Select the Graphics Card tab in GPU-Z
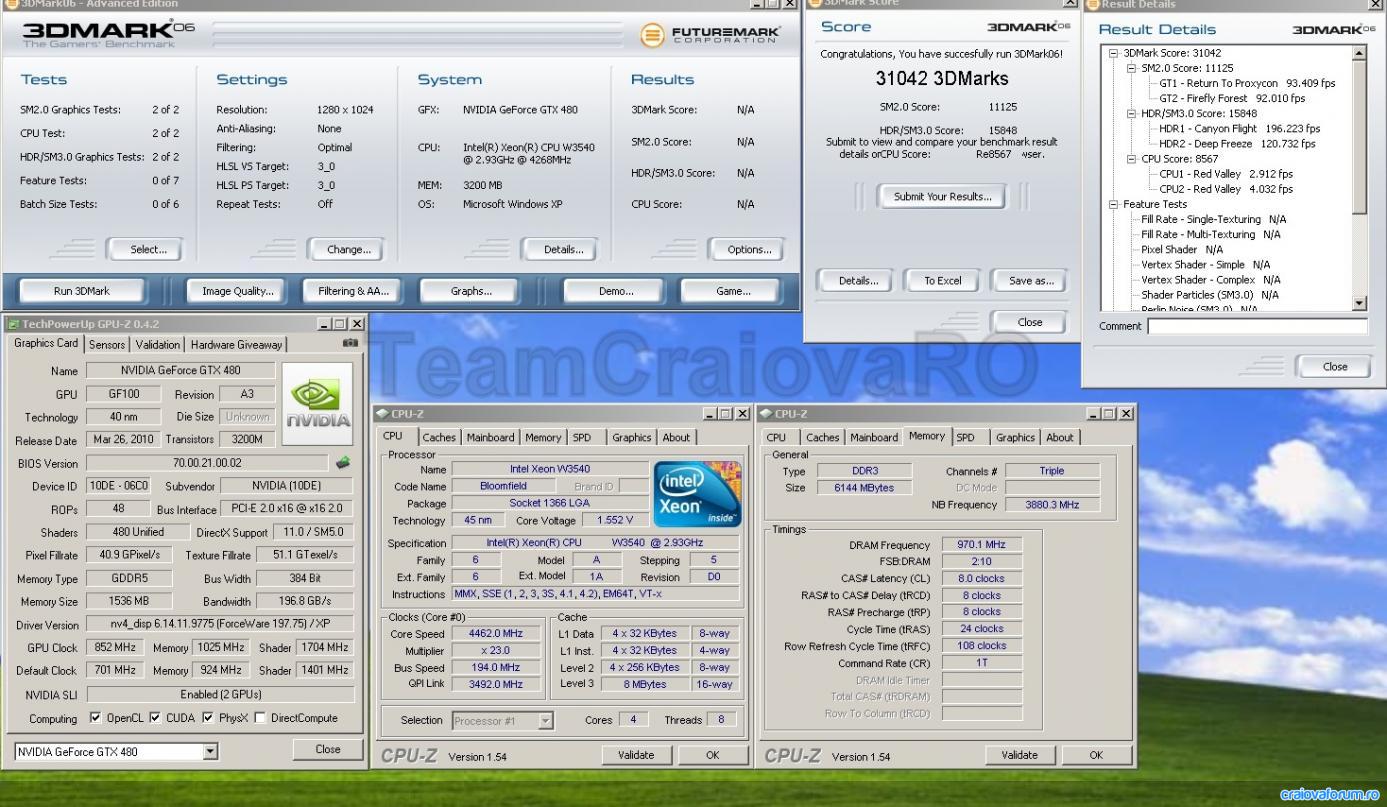The width and height of the screenshot is (1387, 807). [x=46, y=343]
